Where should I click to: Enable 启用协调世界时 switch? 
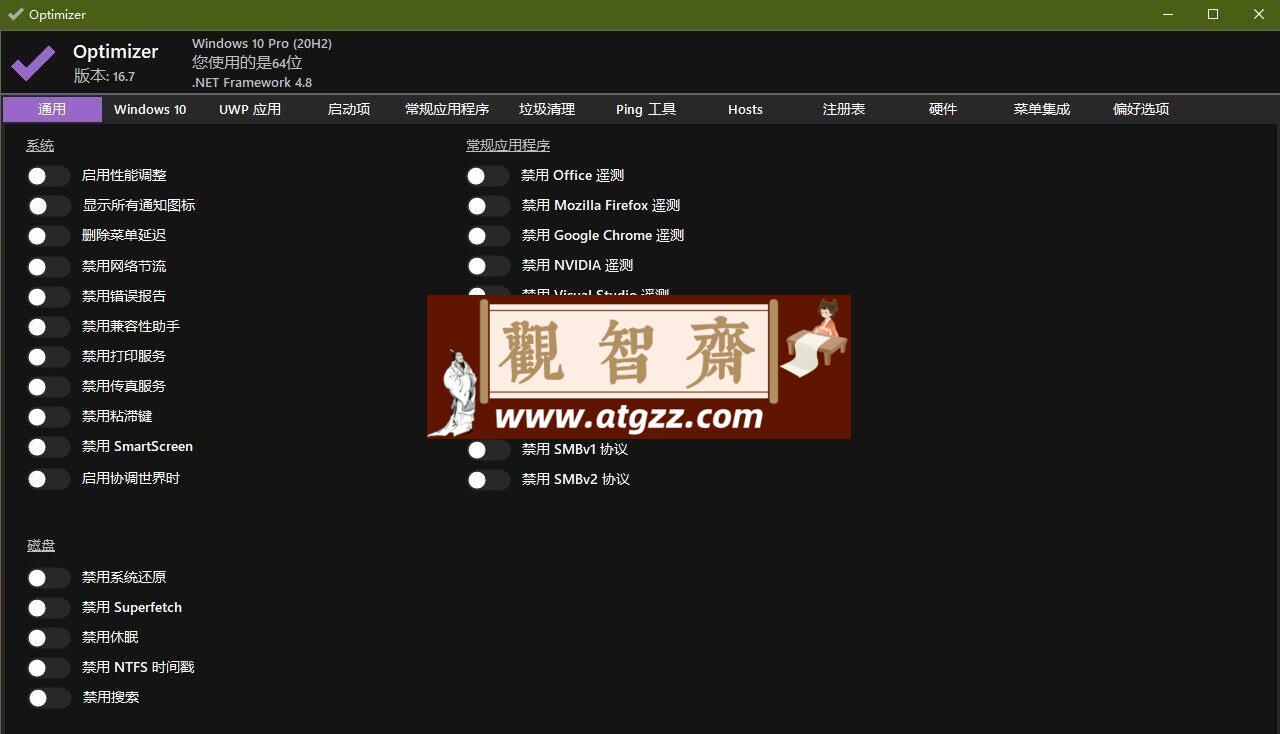(48, 479)
